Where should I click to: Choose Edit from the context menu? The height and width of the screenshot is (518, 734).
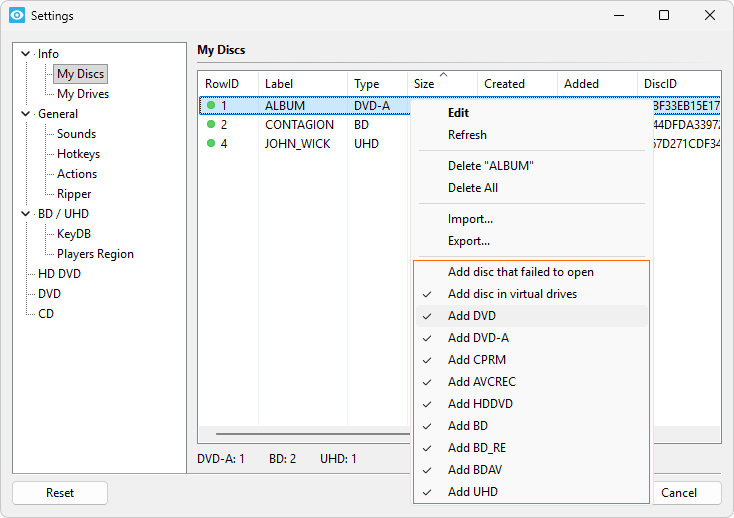(x=458, y=113)
